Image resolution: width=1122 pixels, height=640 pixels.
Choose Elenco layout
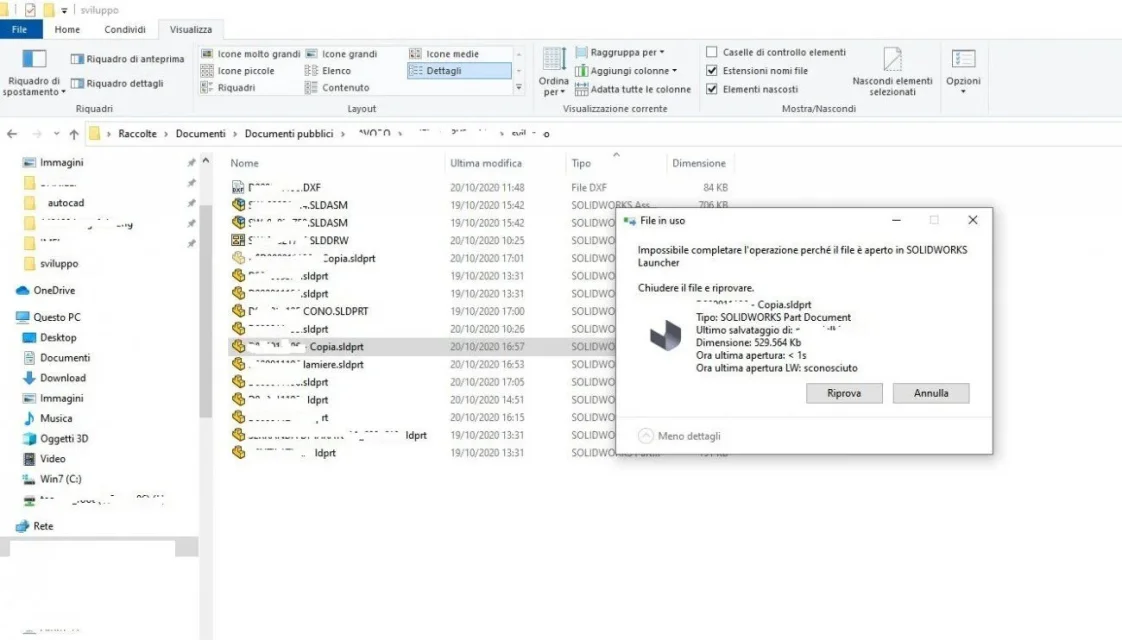click(328, 71)
